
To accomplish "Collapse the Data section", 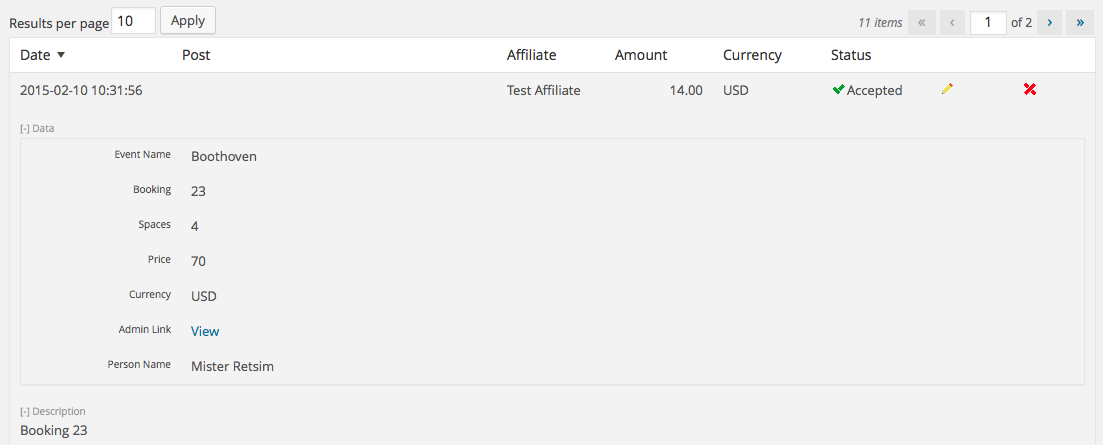I will 37,129.
